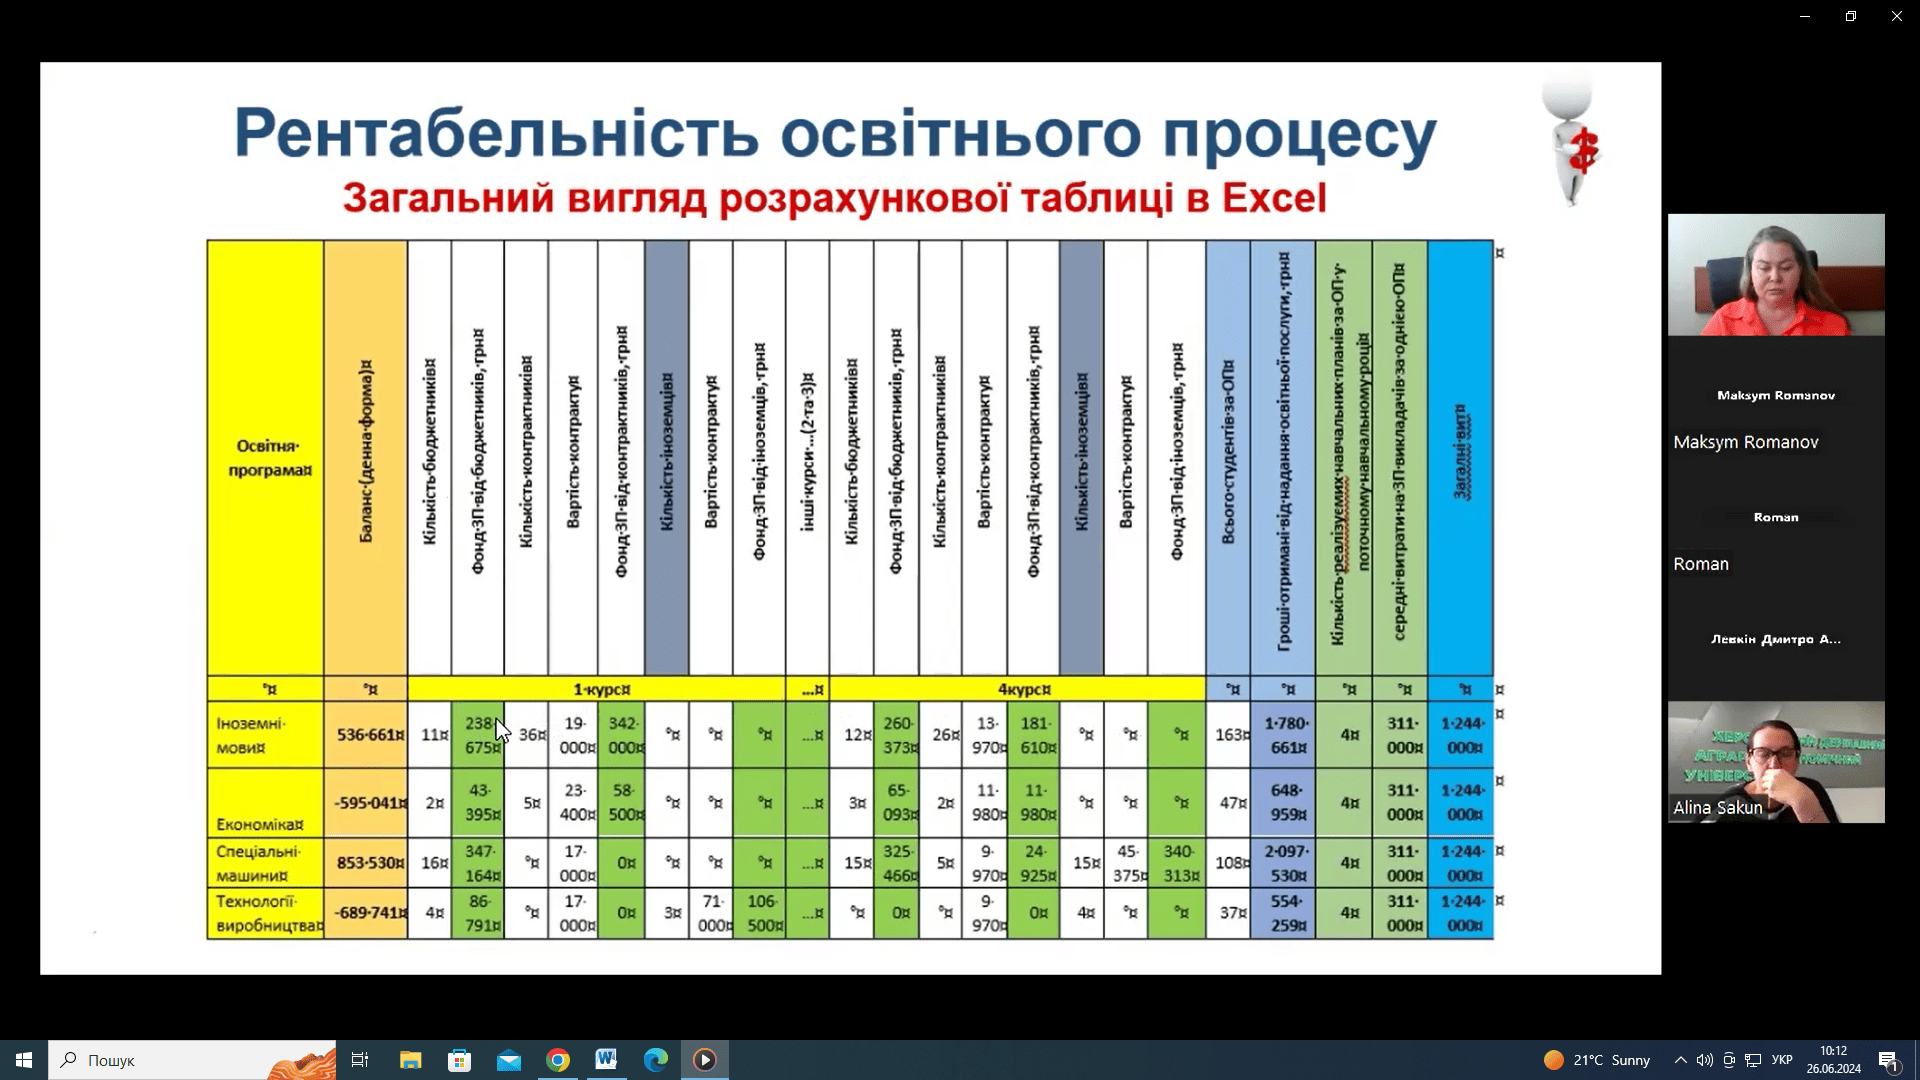Open Microsoft Edge from the taskbar
Image resolution: width=1920 pixels, height=1080 pixels.
[x=656, y=1060]
